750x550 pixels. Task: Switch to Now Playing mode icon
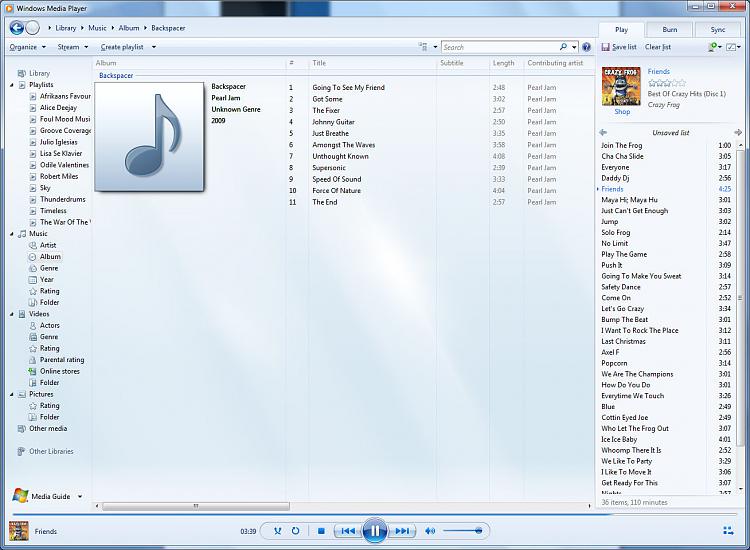click(x=728, y=530)
